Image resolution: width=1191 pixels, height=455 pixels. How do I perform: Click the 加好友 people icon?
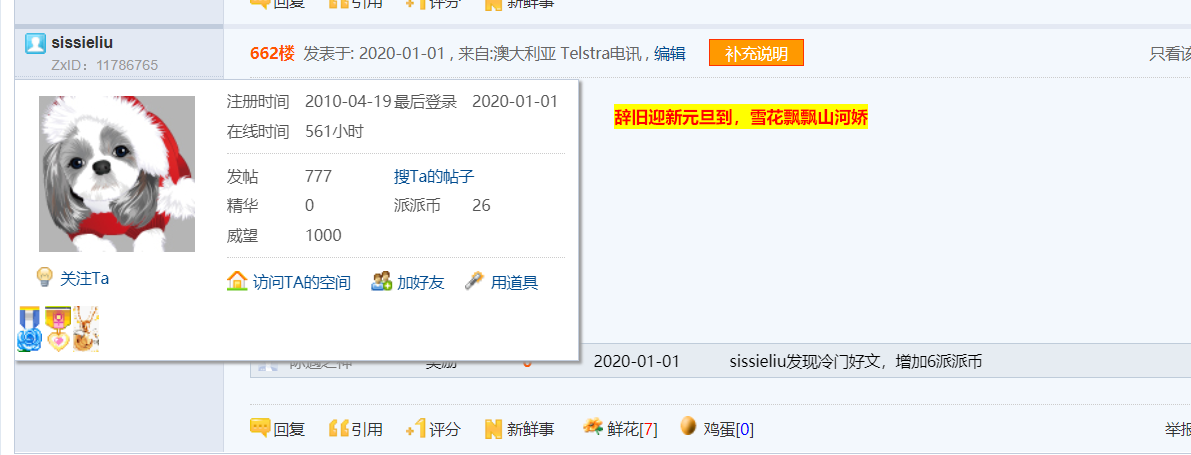[x=381, y=282]
